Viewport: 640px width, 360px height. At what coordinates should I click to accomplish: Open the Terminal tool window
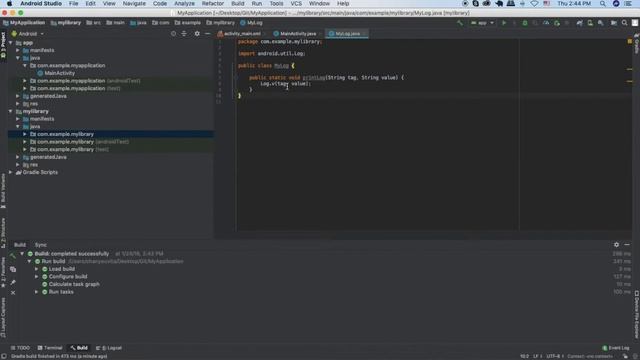click(50, 348)
